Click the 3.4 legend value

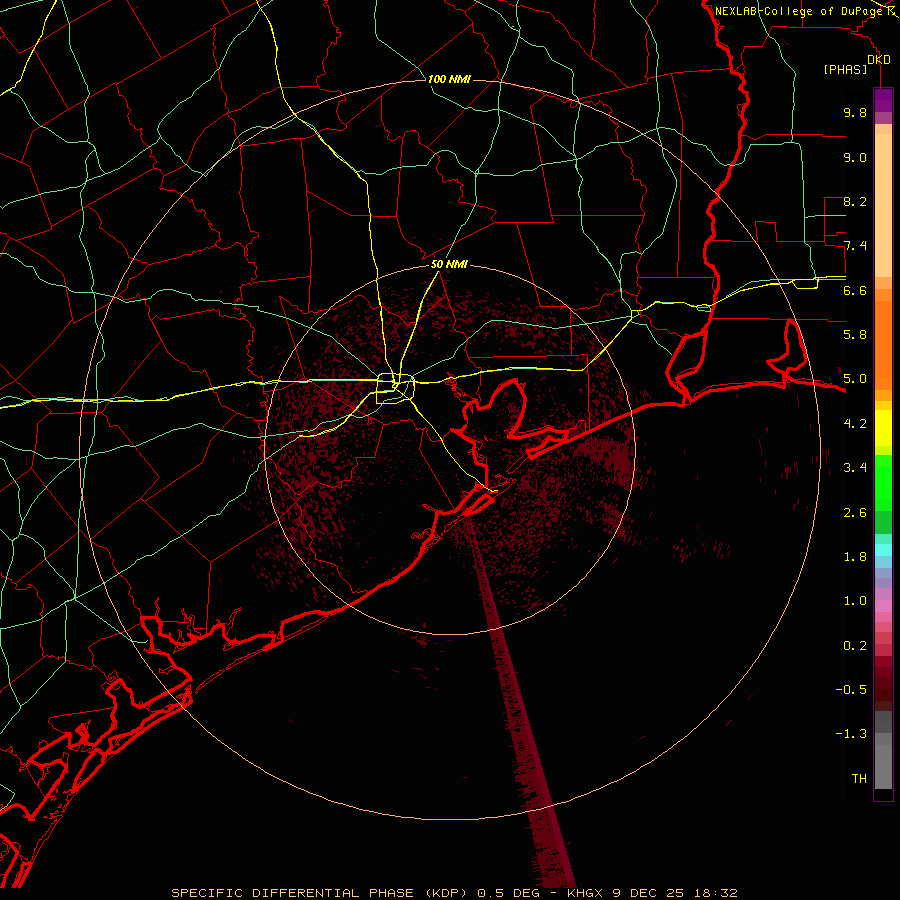coord(855,468)
